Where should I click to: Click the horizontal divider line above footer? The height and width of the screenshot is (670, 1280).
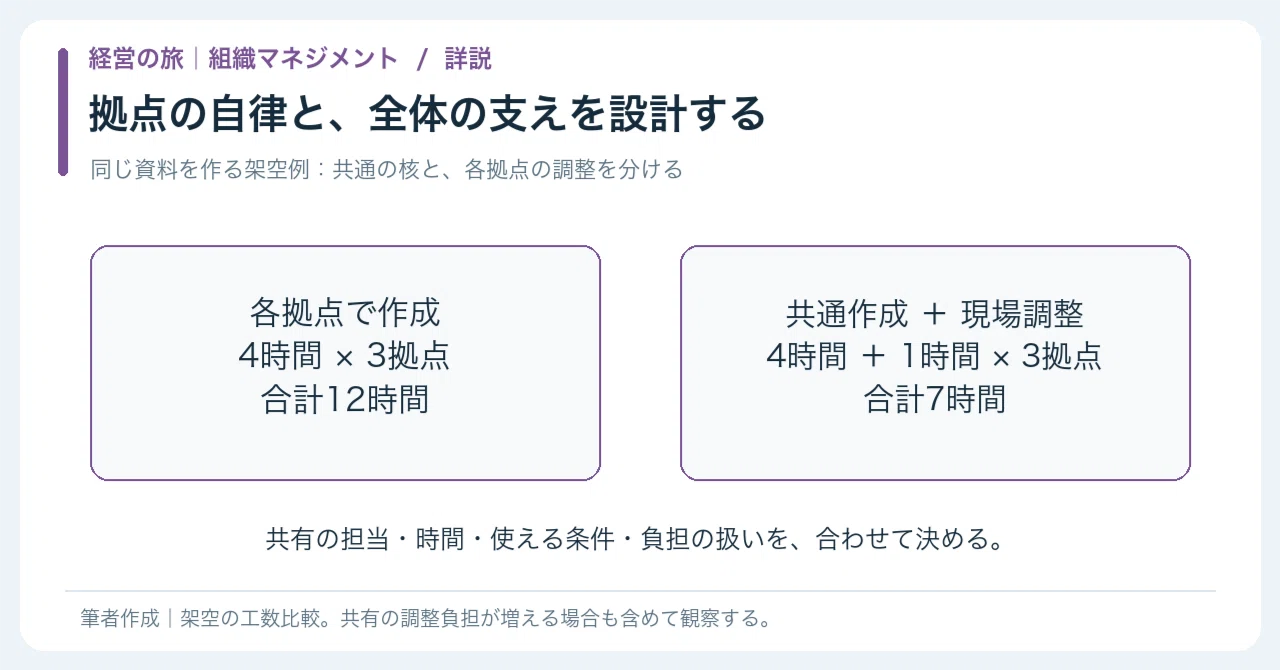tap(640, 591)
